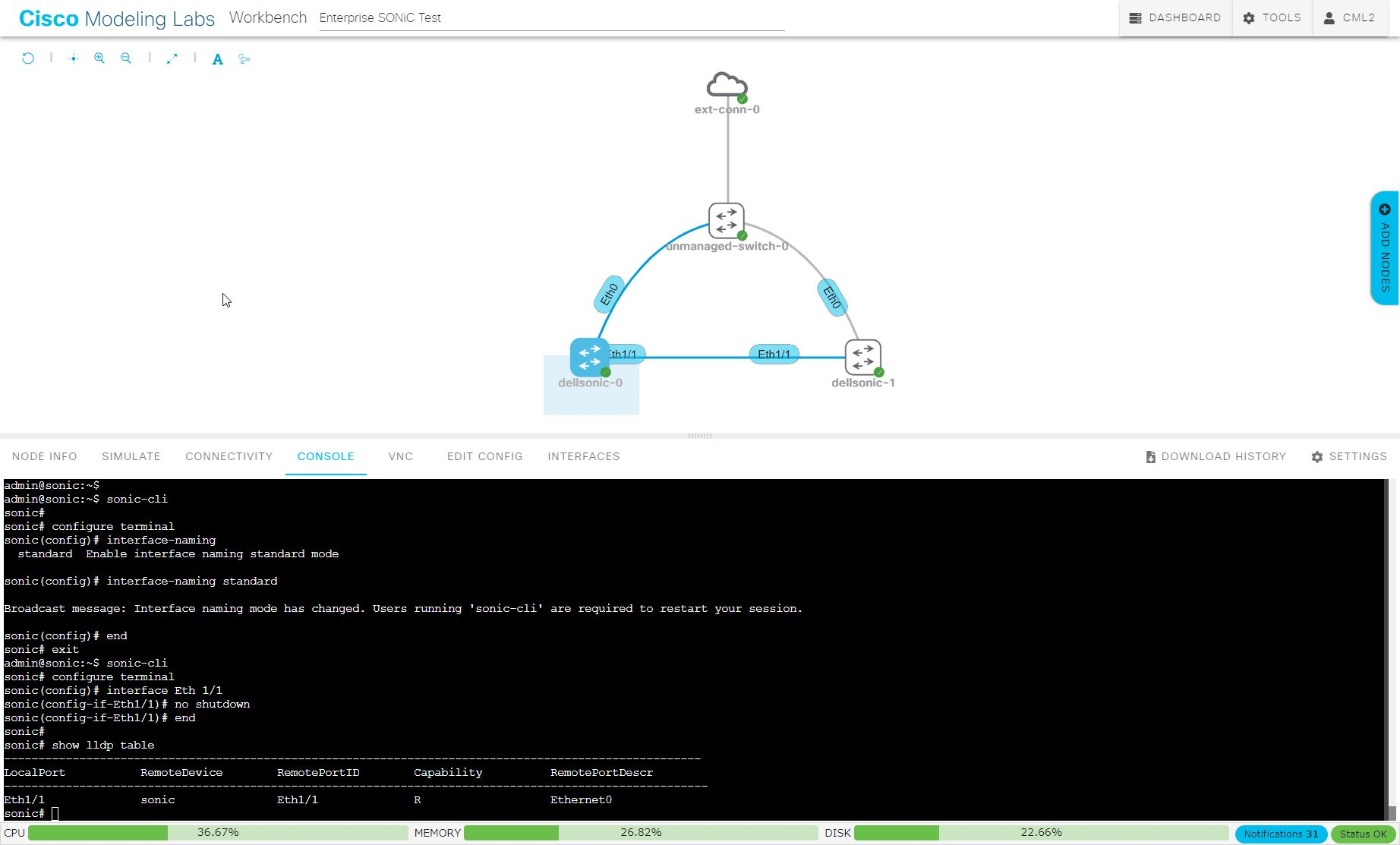This screenshot has height=845, width=1400.
Task: Open console Settings
Action: 1349,456
